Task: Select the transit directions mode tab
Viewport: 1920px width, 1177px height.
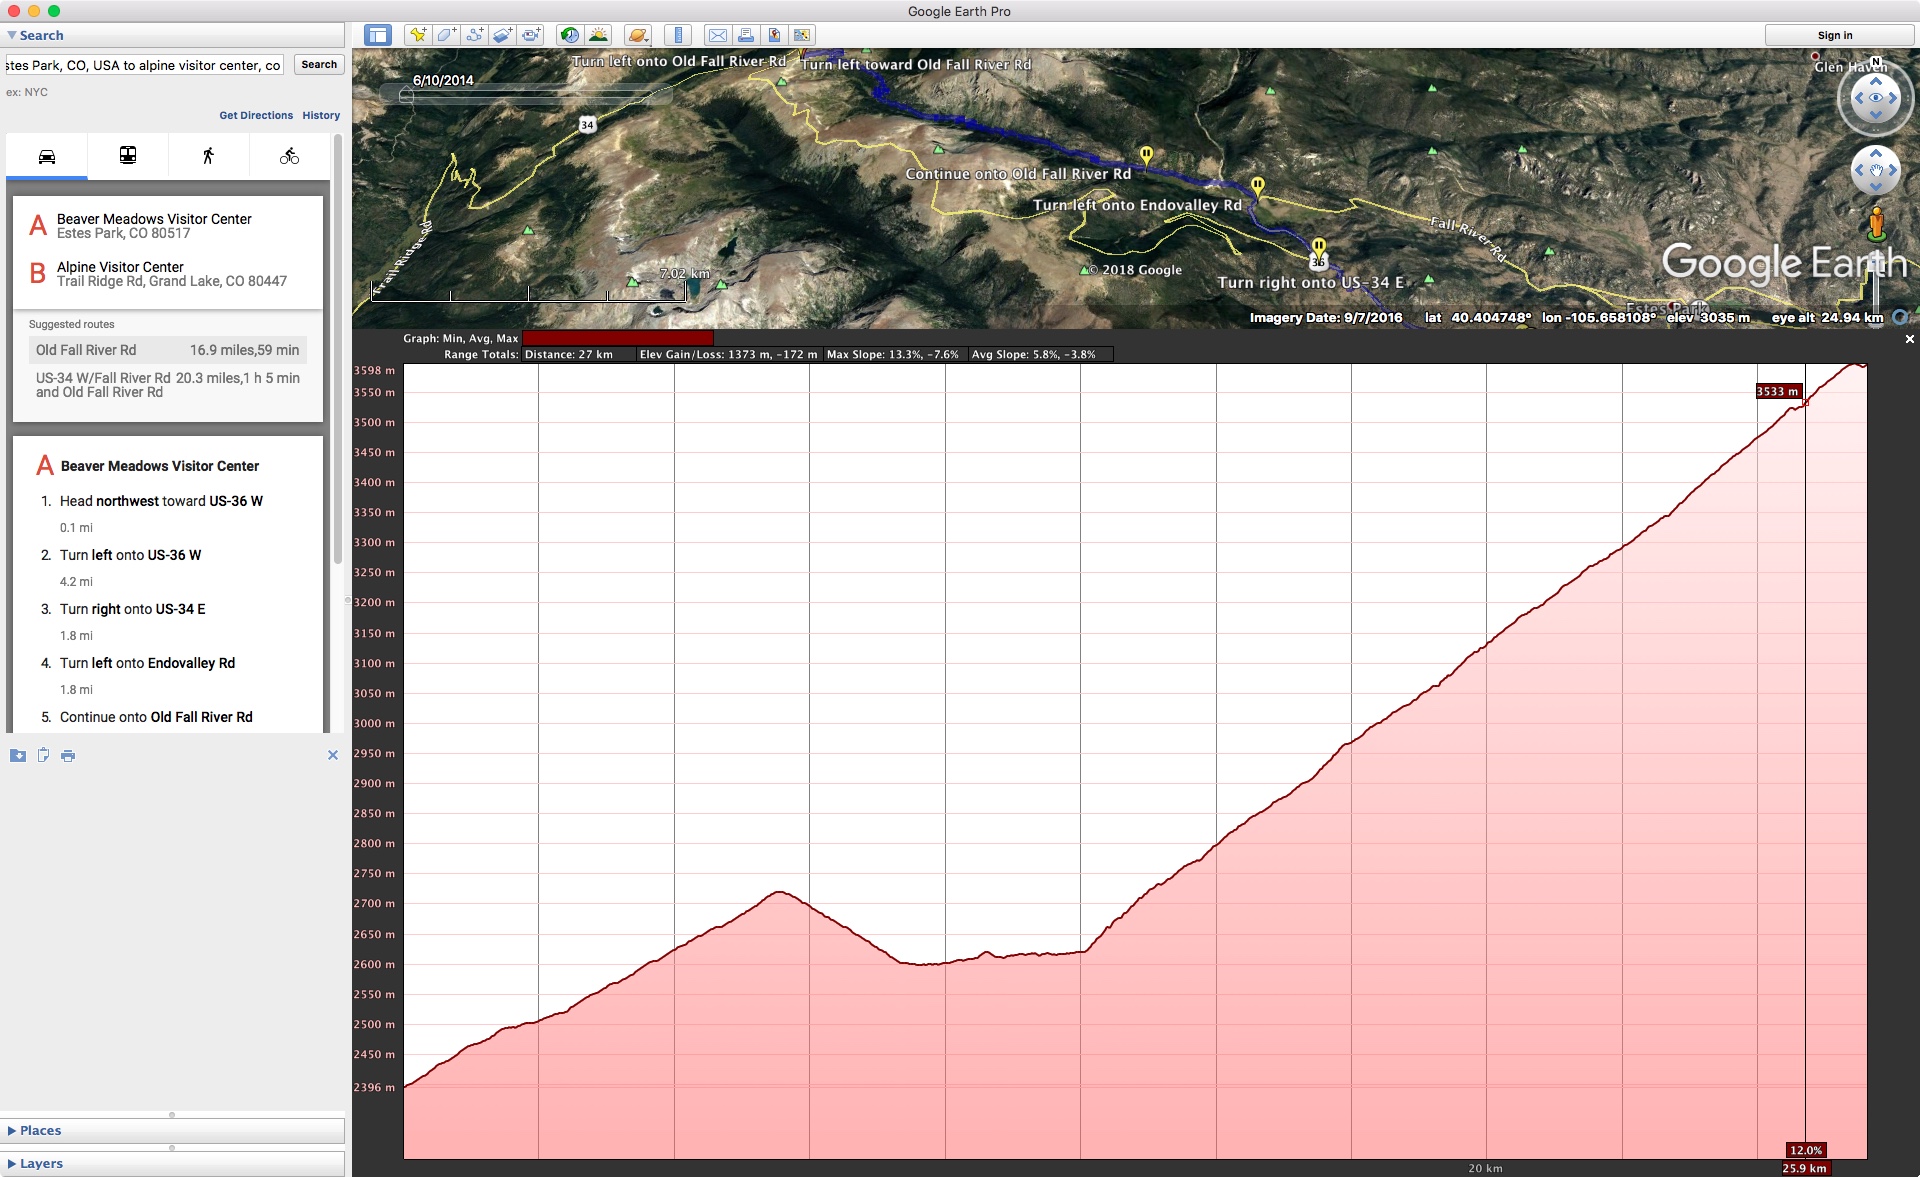Action: 128,156
